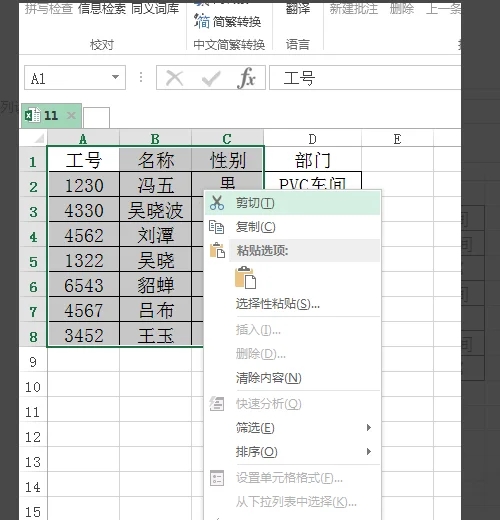
Task: Click the 信息检索 ribbon button
Action: tap(102, 9)
